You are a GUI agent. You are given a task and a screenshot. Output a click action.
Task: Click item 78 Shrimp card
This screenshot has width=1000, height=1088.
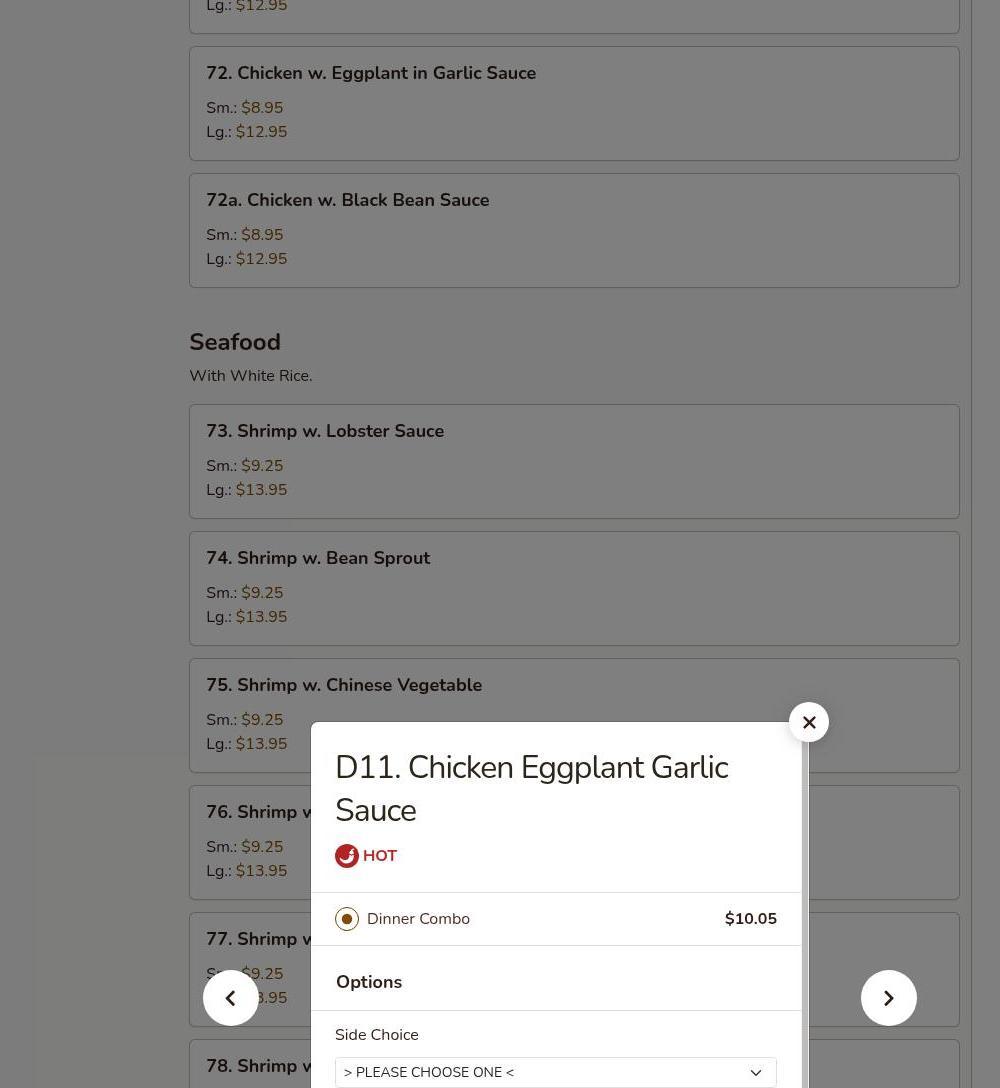250,1064
